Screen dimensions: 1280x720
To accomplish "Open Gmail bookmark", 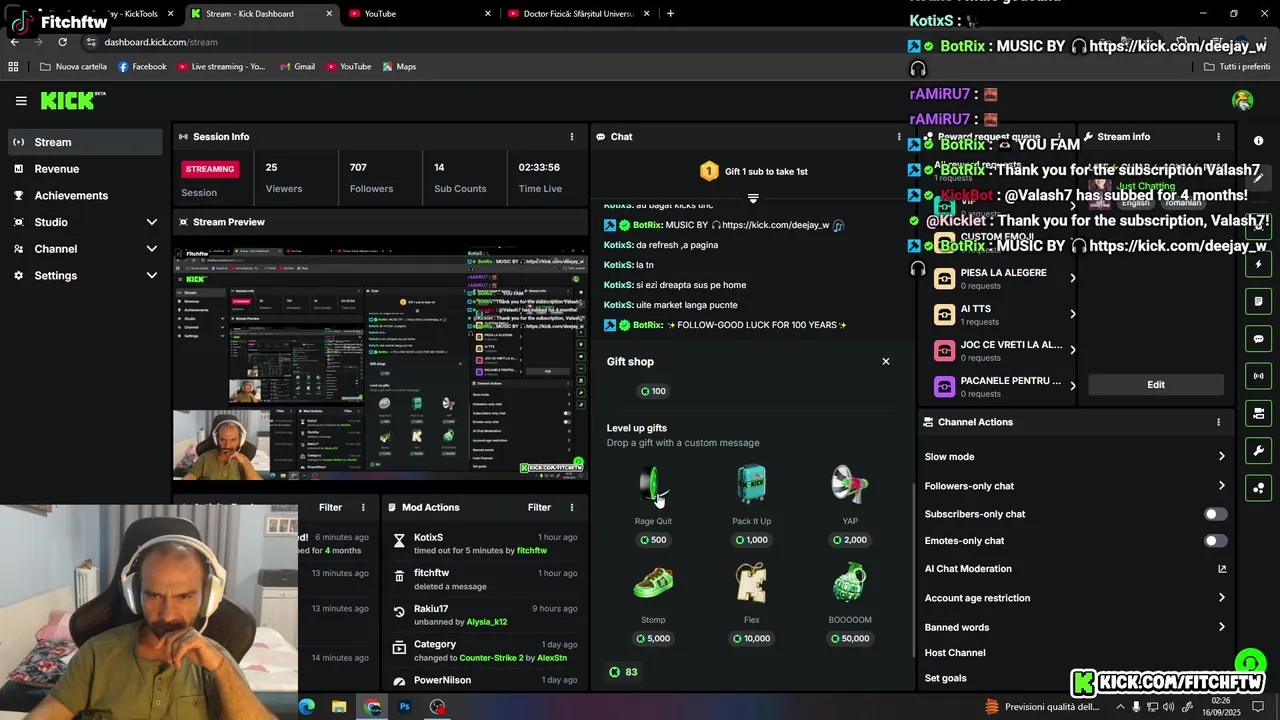I will click(x=296, y=67).
